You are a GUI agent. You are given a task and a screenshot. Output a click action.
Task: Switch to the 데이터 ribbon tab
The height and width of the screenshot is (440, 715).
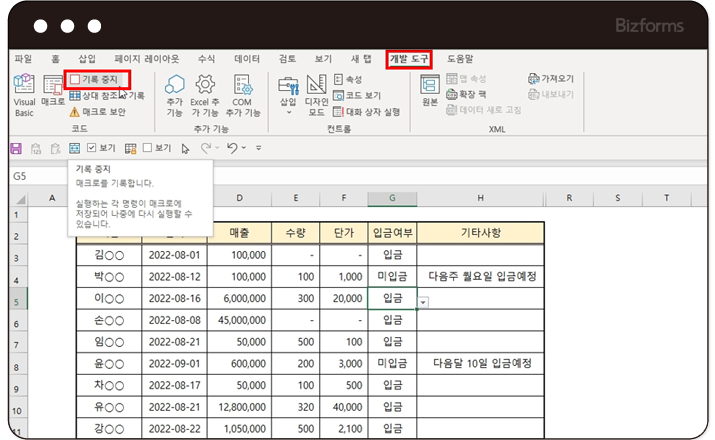tap(247, 59)
